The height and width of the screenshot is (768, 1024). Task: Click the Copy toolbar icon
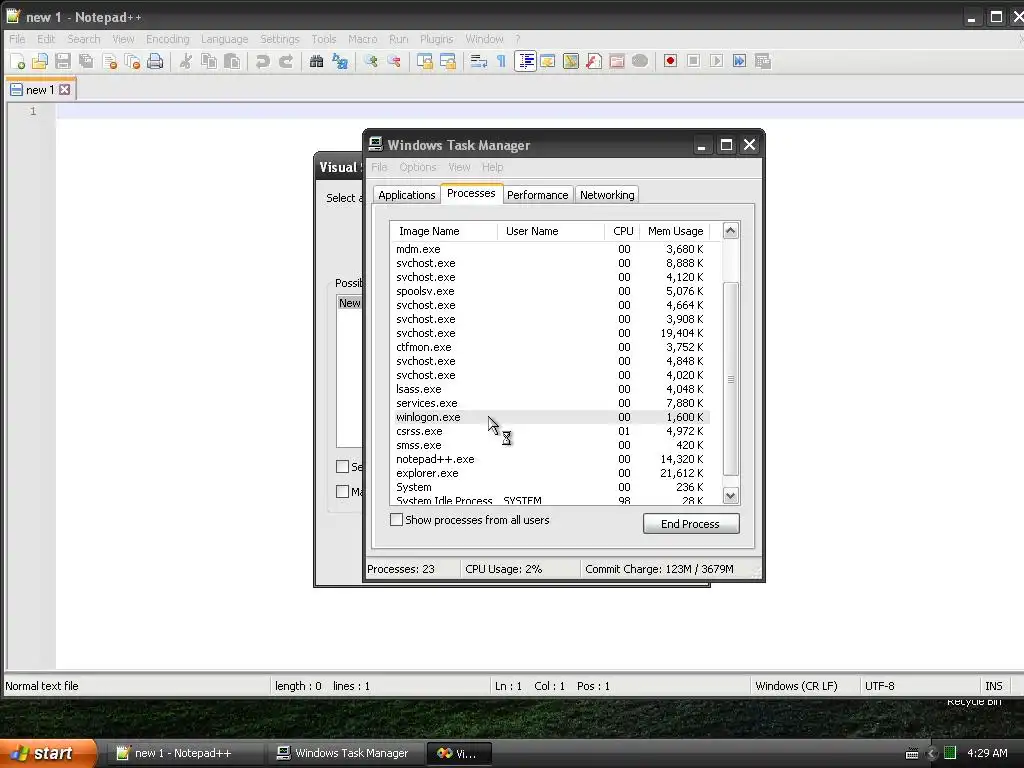[209, 61]
